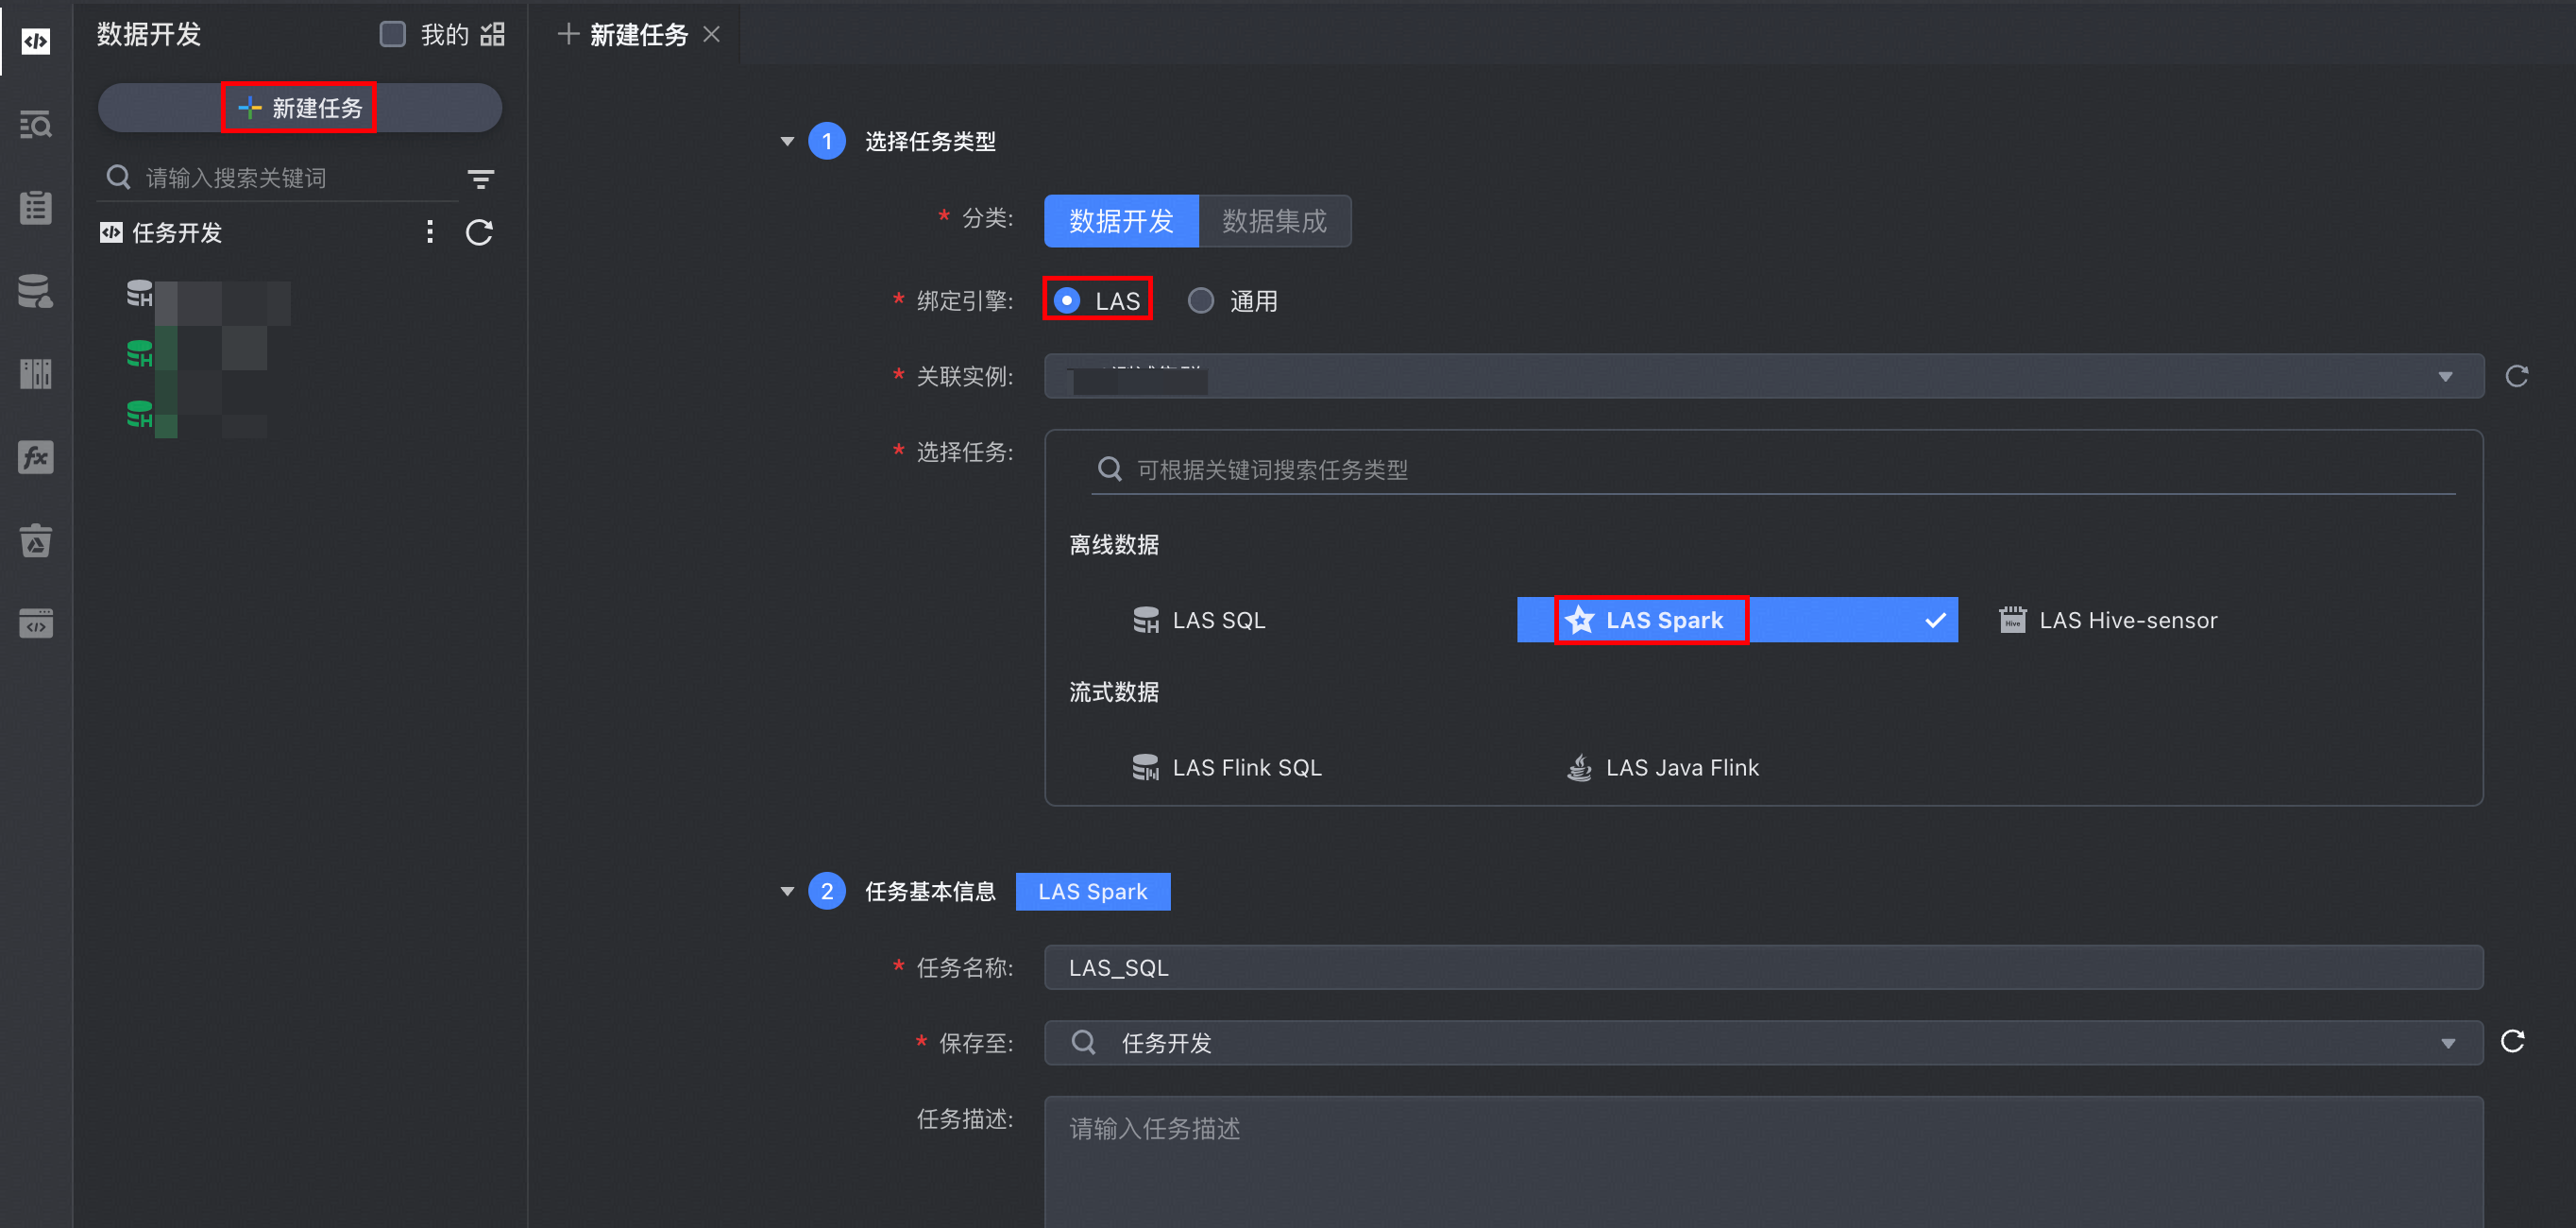Open the 任务开发 three-dot more menu
The height and width of the screenshot is (1228, 2576).
[430, 232]
